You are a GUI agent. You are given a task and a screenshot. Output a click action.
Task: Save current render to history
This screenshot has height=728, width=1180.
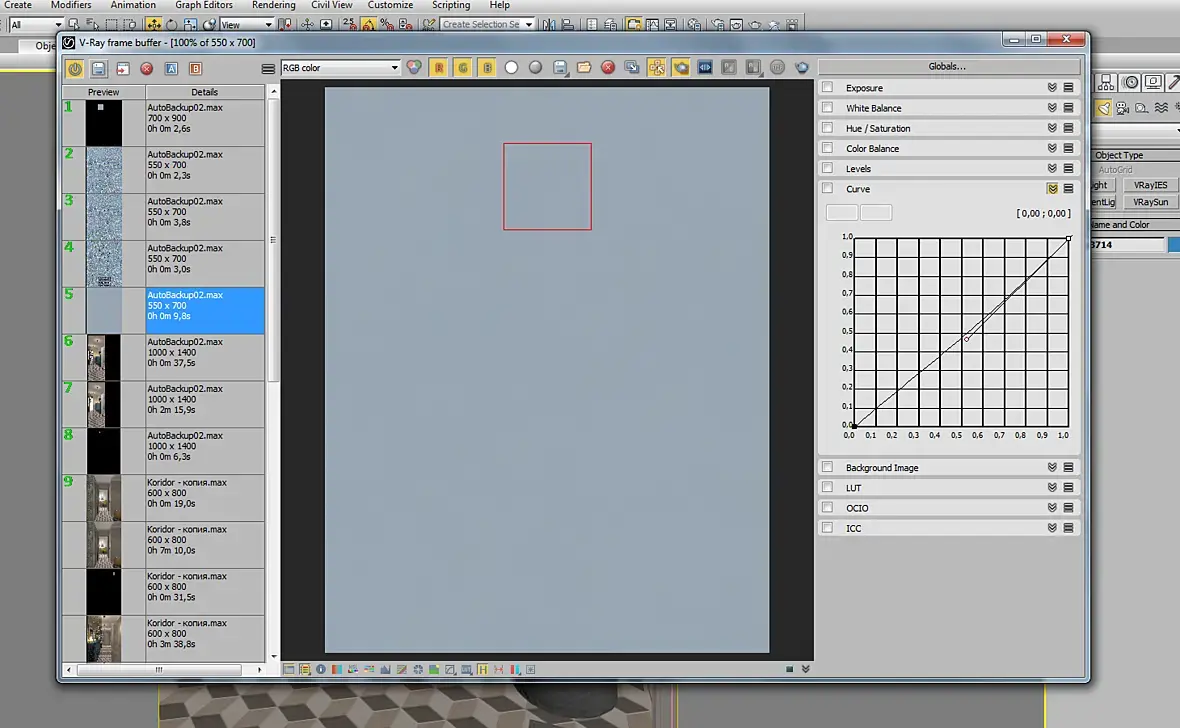(99, 69)
